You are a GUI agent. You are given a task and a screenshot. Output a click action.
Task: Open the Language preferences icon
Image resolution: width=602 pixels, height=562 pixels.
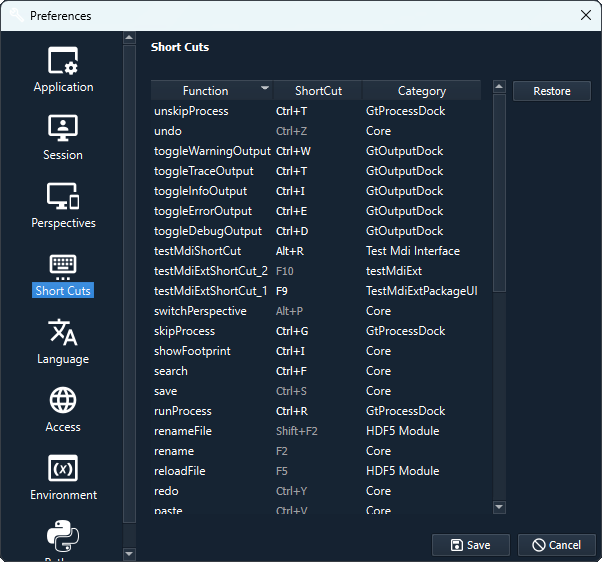tap(63, 332)
